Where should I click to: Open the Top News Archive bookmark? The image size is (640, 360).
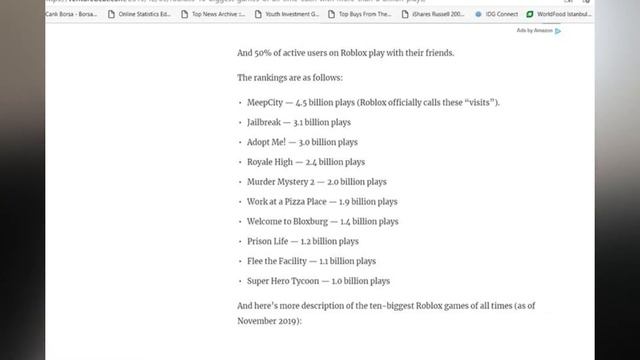point(213,14)
